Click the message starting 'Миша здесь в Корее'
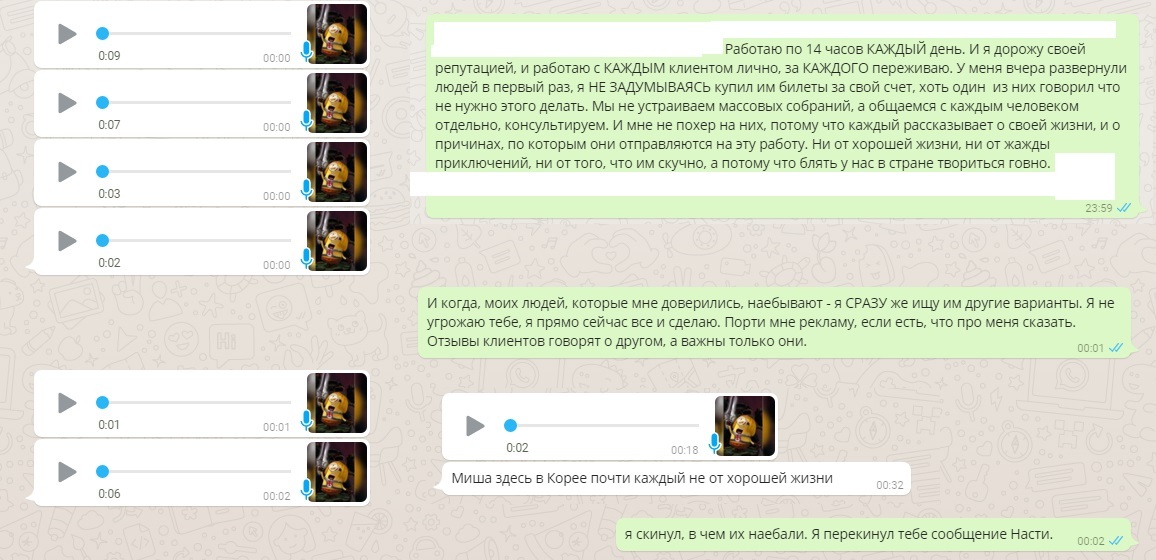The width and height of the screenshot is (1156, 560). (641, 478)
